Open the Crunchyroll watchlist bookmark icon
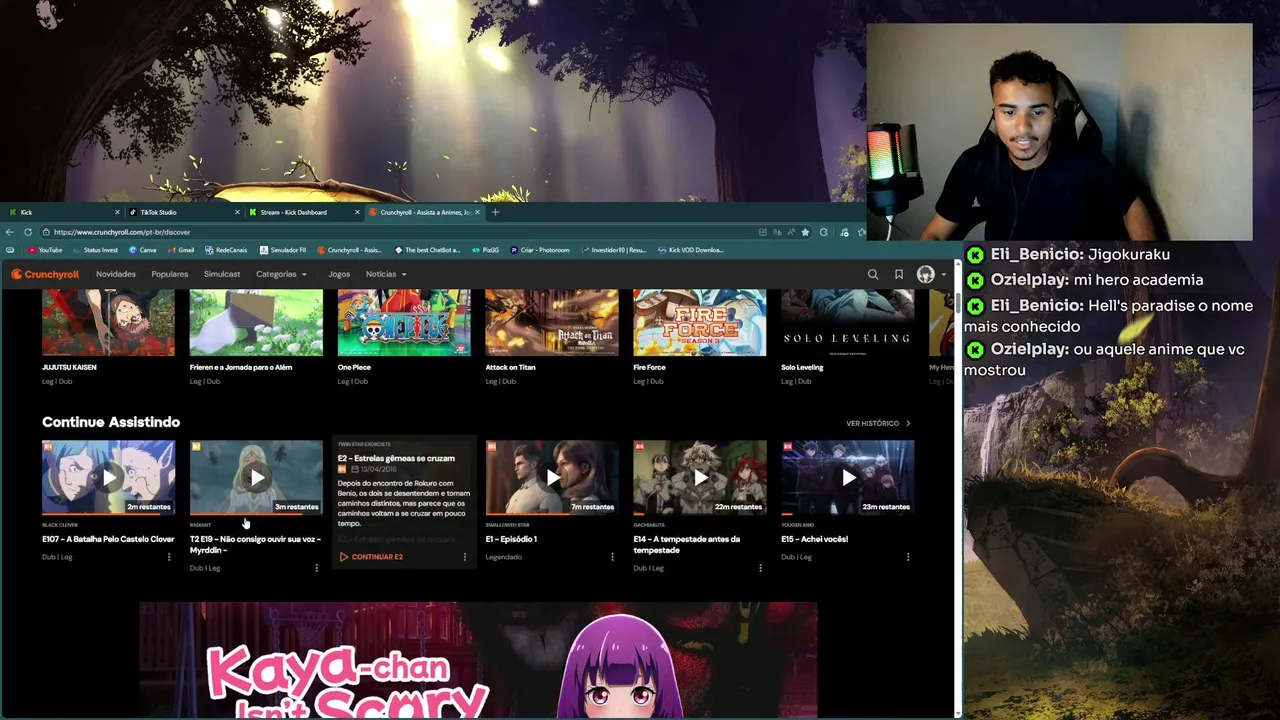Screen dimensions: 1280x720 pyautogui.click(x=898, y=274)
